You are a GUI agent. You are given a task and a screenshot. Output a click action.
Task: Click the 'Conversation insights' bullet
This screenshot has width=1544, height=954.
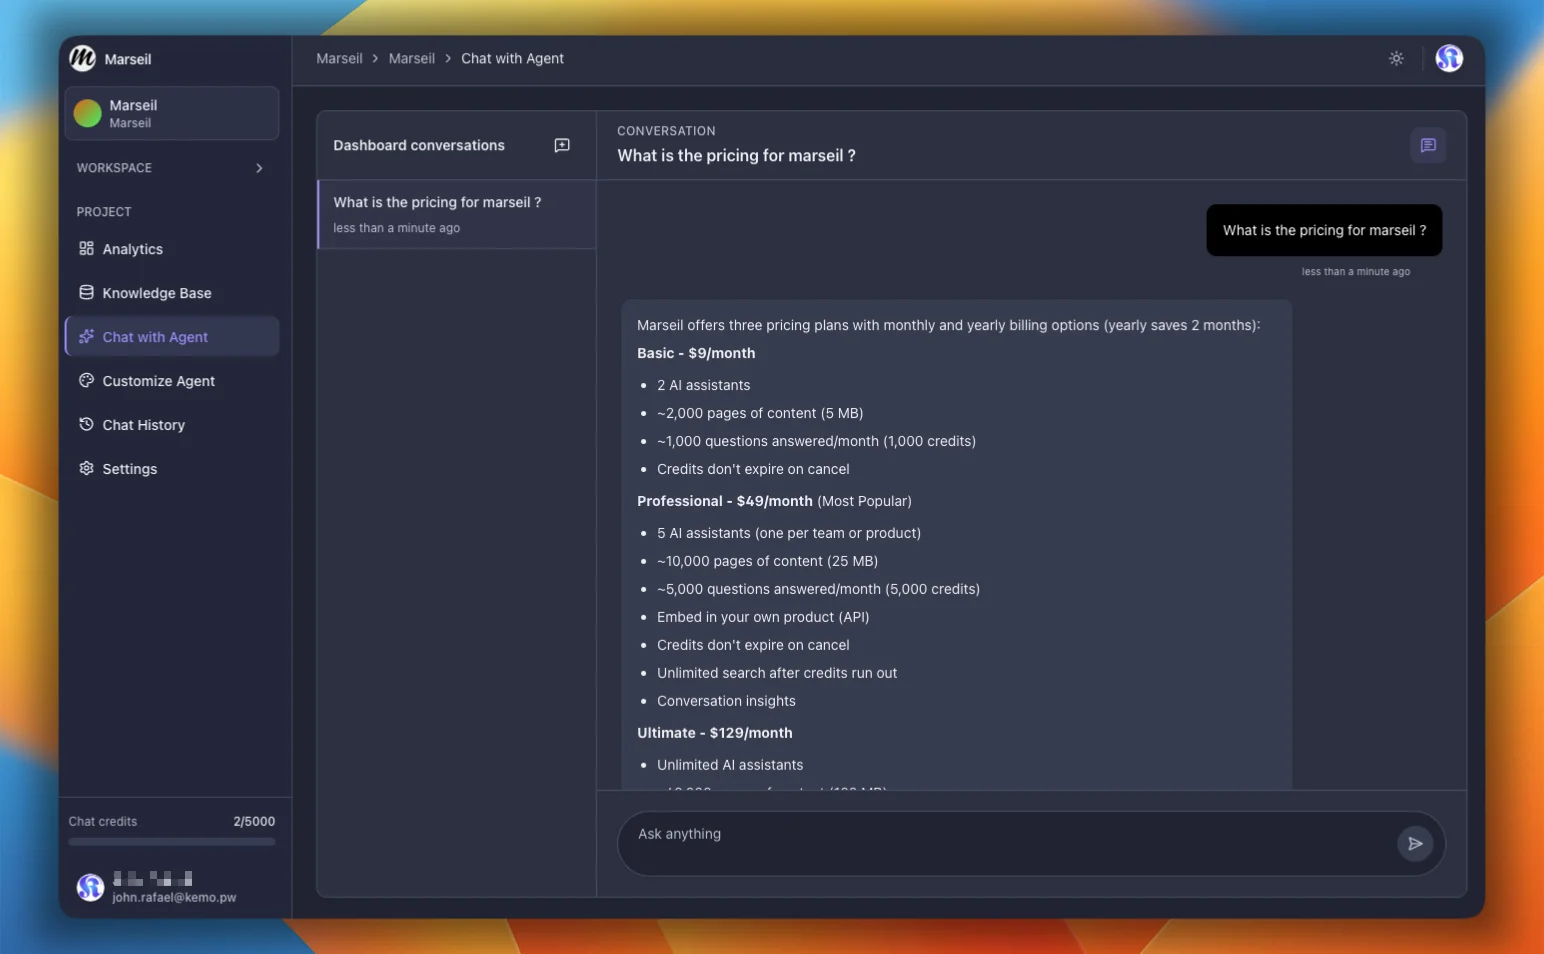[726, 702]
